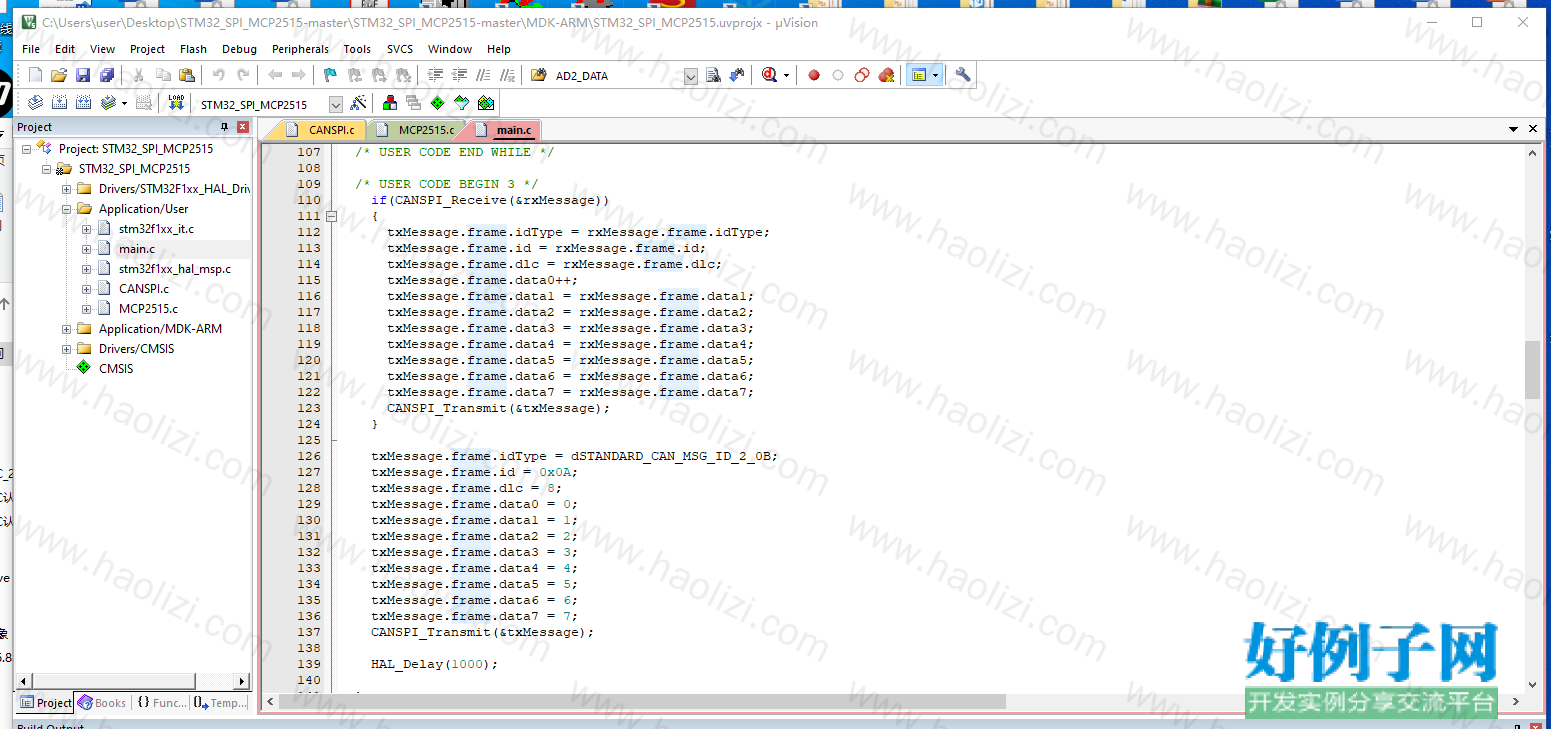This screenshot has width=1551, height=729.
Task: Open the Batch Build dropdown arrow
Action: 124,103
